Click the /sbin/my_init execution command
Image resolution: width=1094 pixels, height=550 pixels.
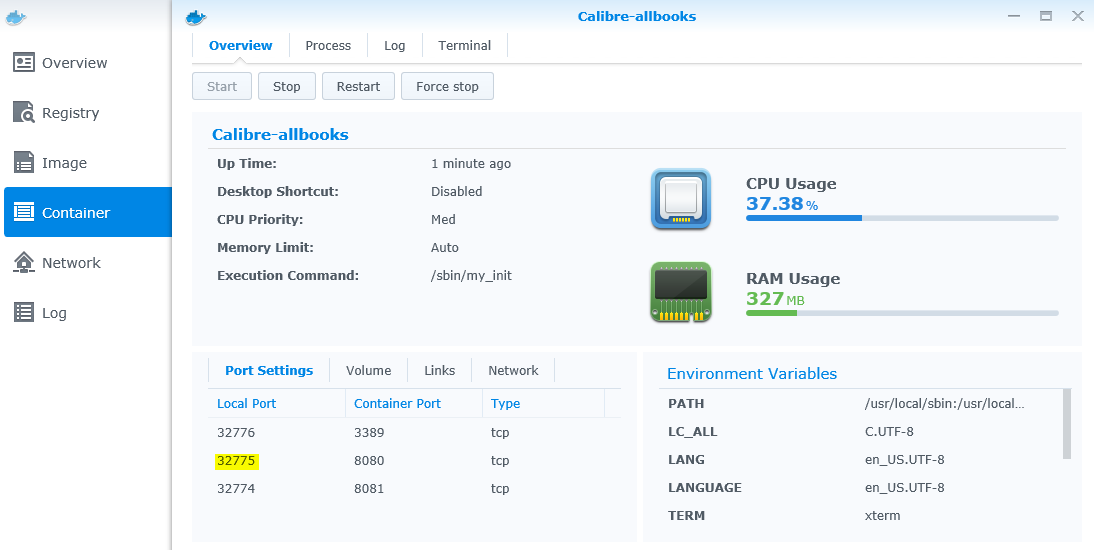pos(471,276)
